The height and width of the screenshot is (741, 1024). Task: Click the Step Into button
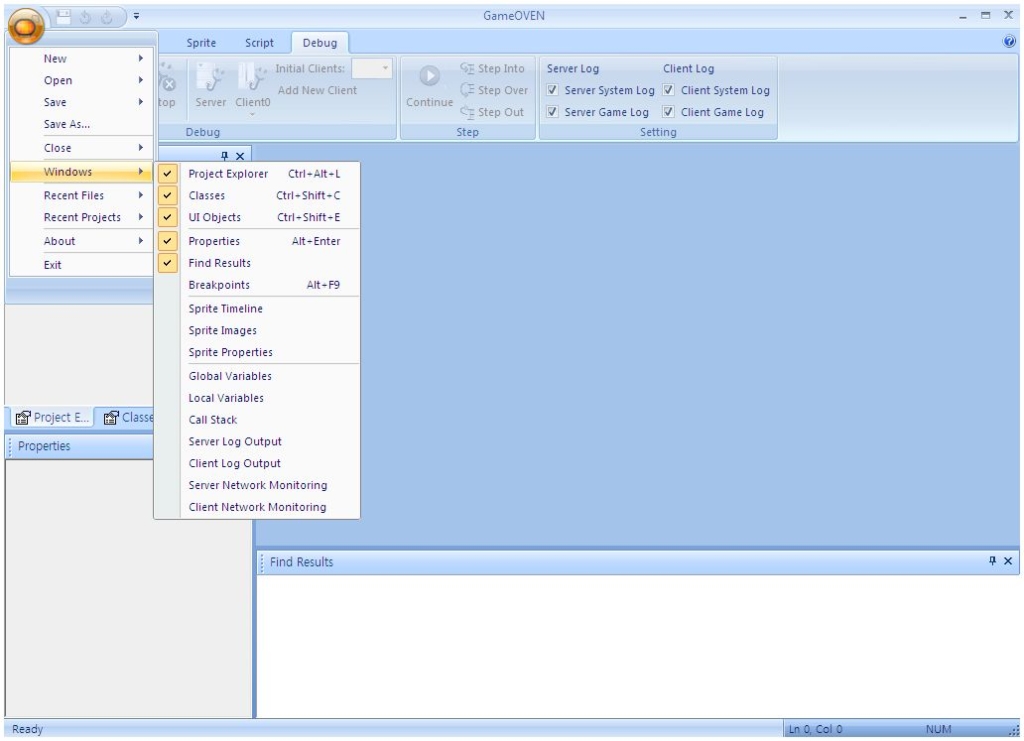coord(492,69)
